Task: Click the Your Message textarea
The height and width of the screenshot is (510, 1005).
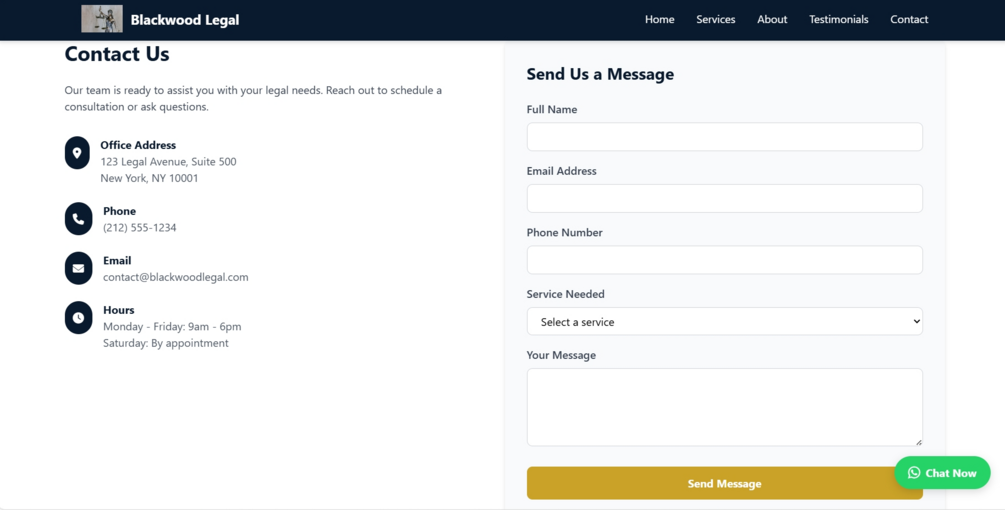Action: (x=724, y=407)
